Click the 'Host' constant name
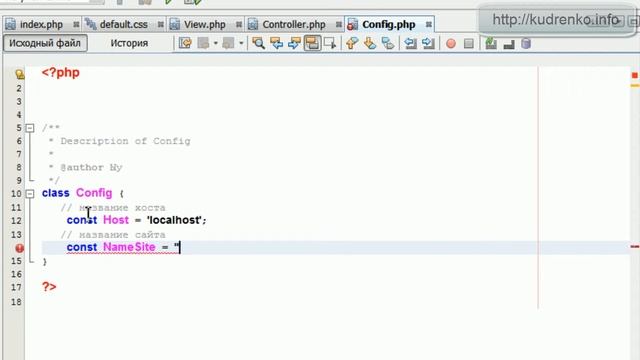The width and height of the screenshot is (640, 360). [x=116, y=220]
